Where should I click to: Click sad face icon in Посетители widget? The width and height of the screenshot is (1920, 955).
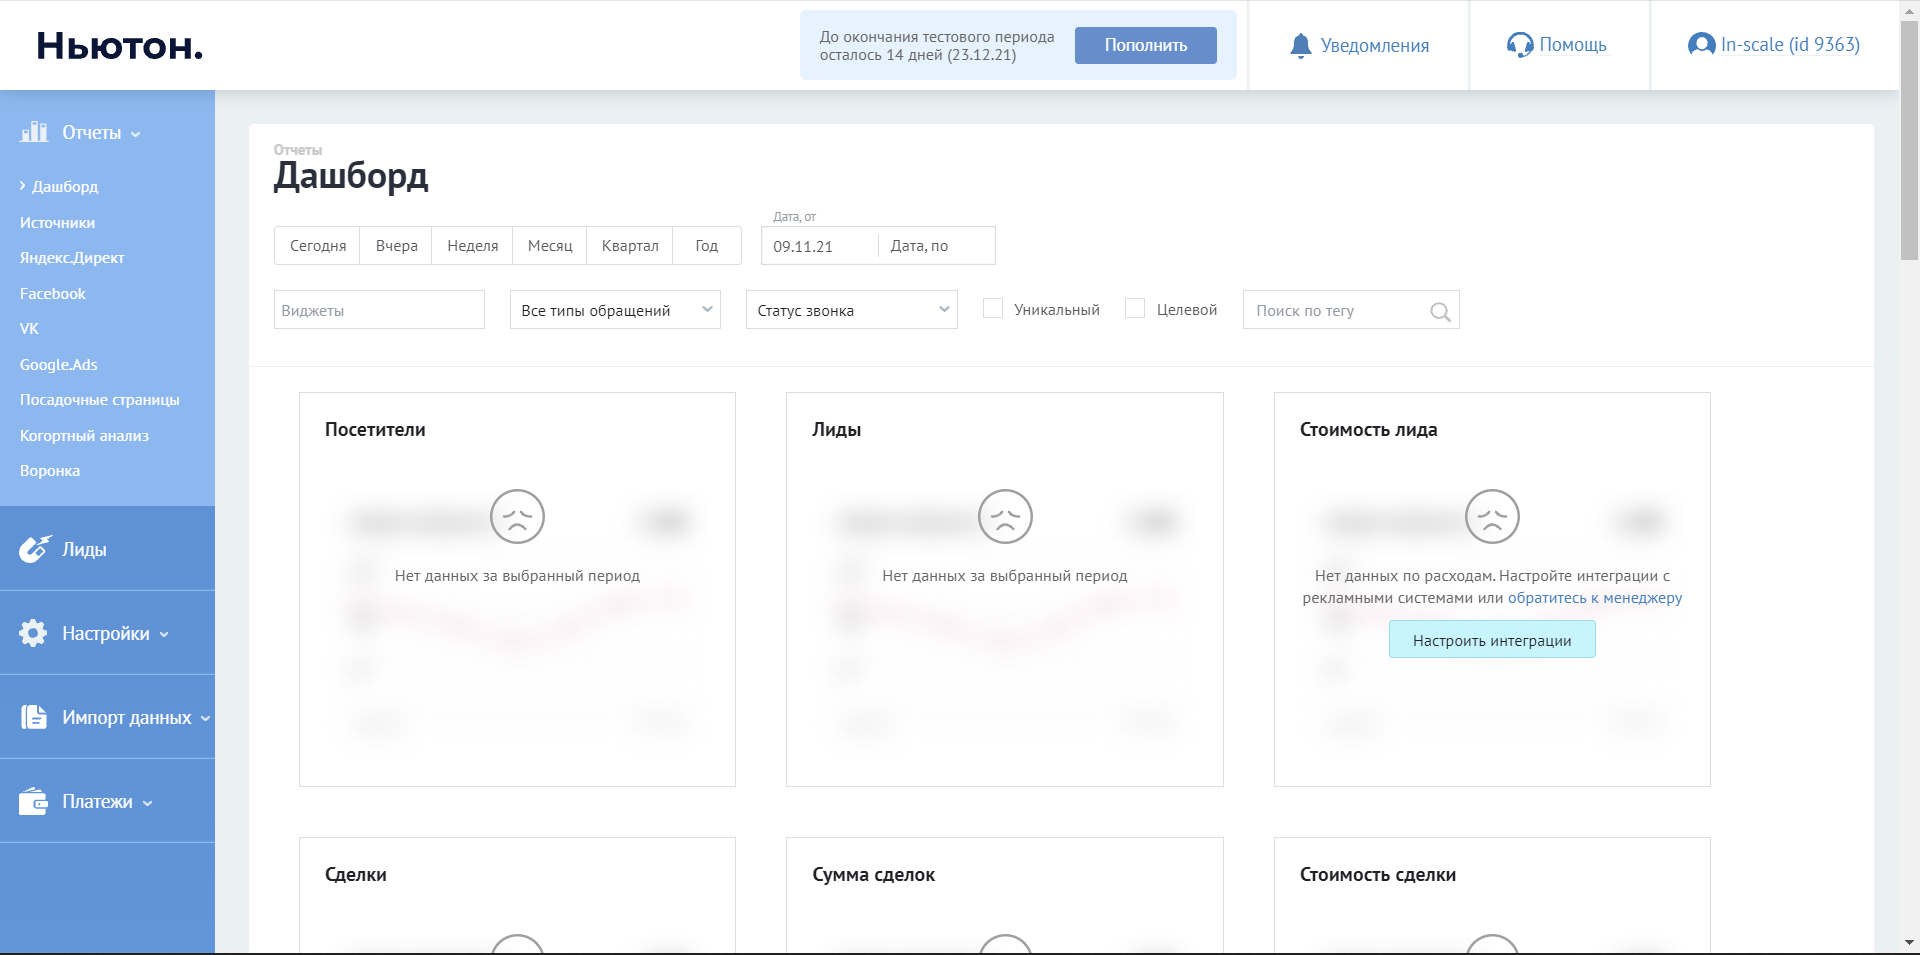(x=517, y=516)
